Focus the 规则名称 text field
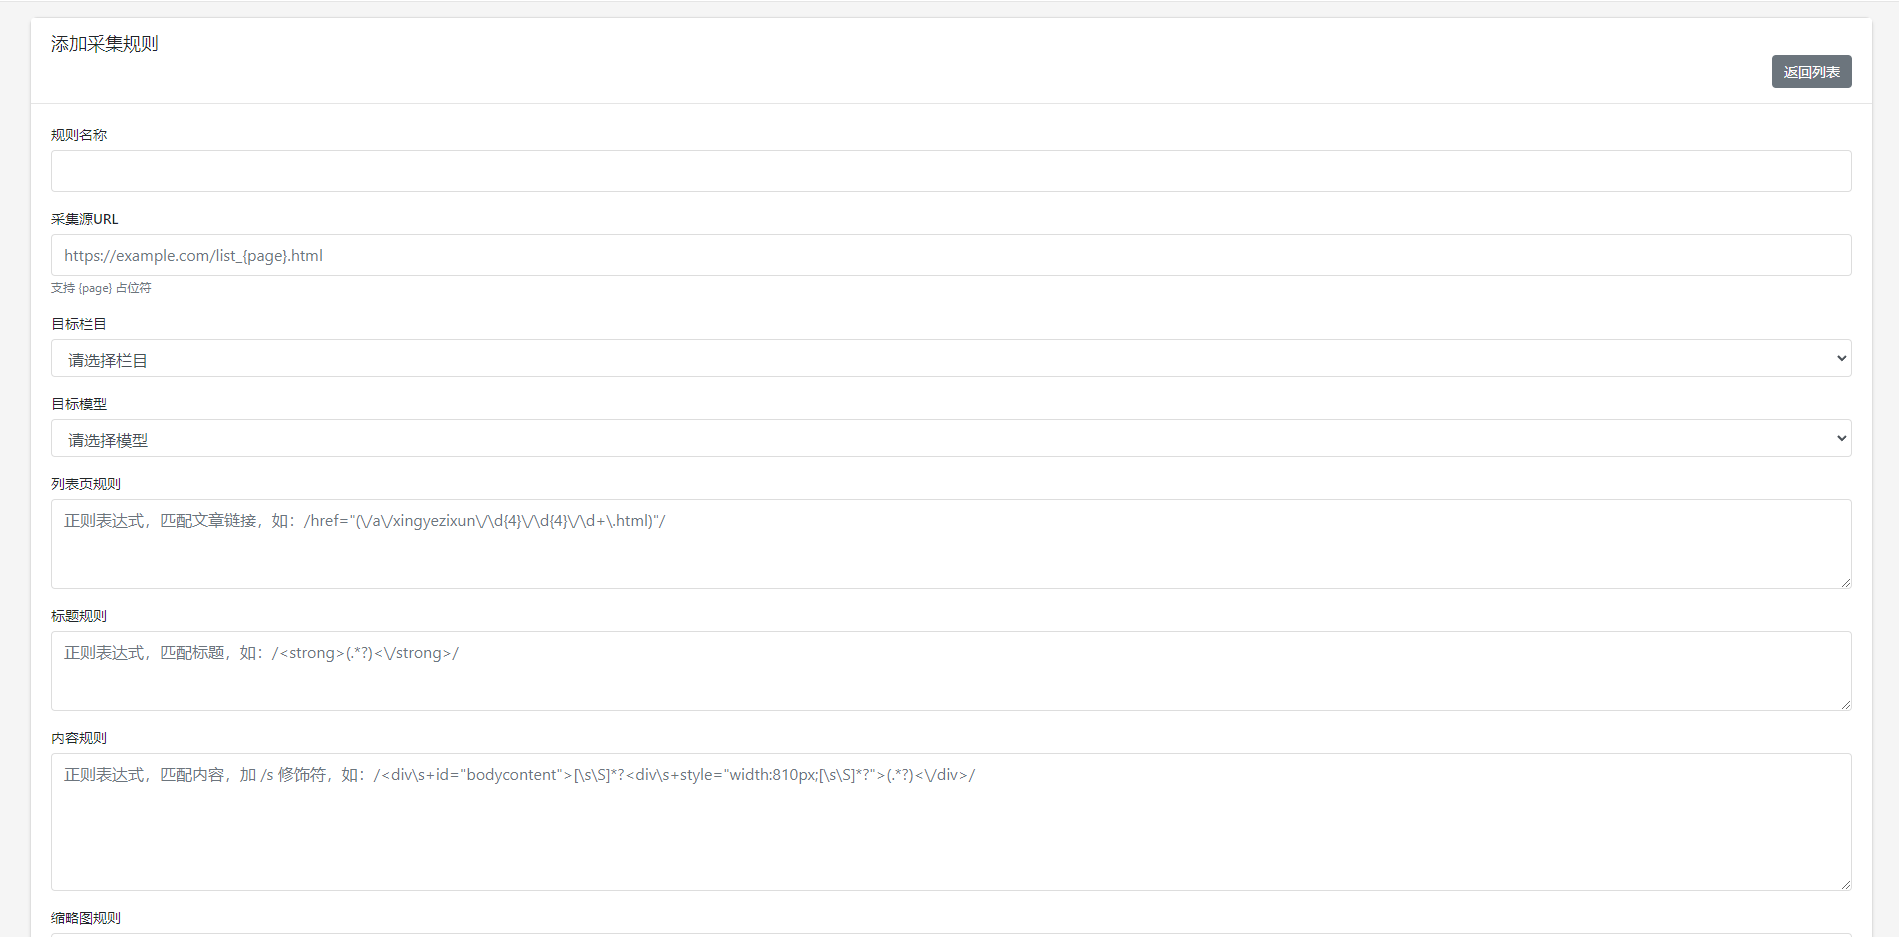 click(x=950, y=171)
